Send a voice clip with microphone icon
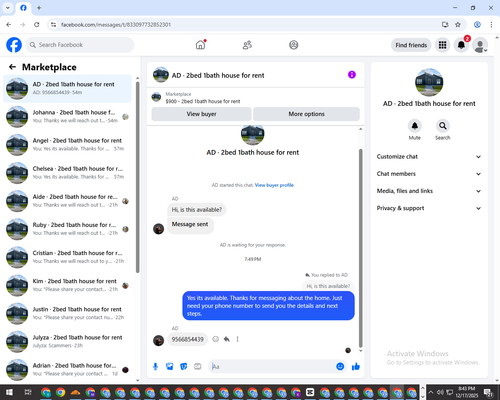This screenshot has width=500, height=400. [155, 367]
